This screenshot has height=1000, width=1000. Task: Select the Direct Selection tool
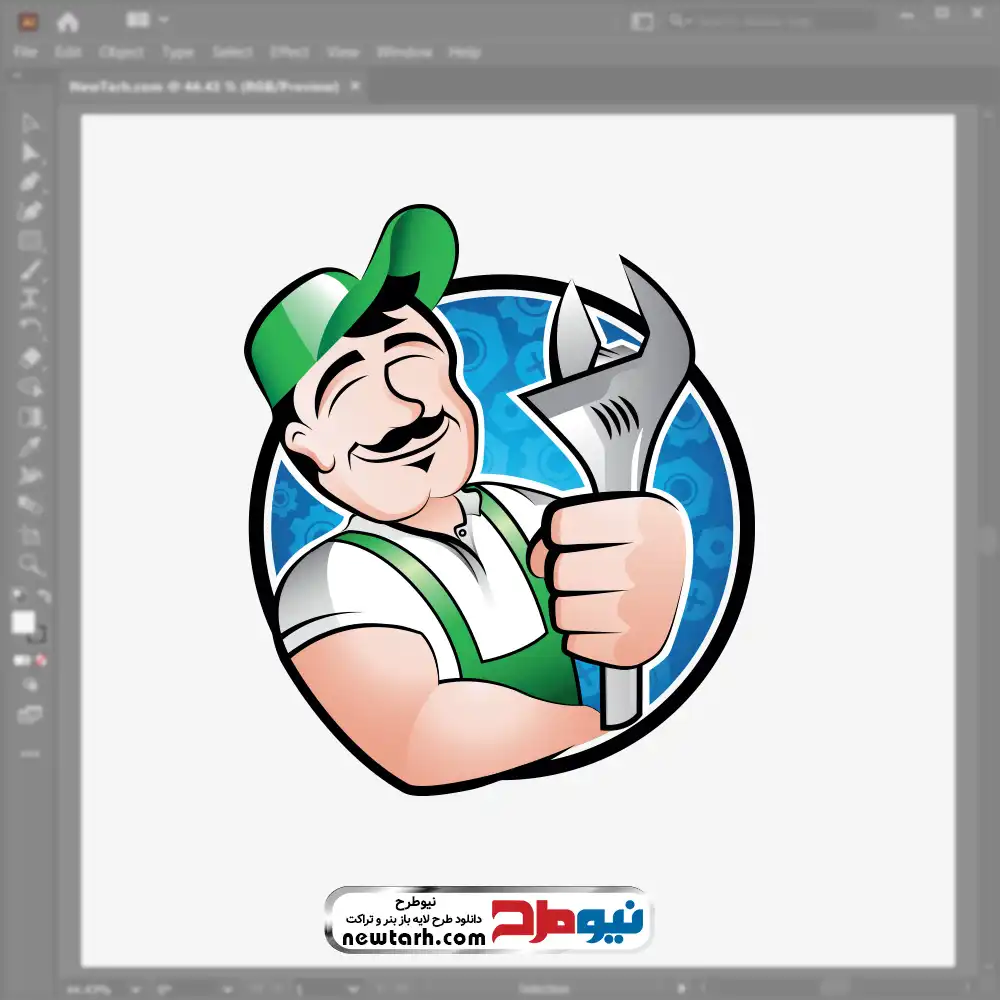click(x=30, y=153)
